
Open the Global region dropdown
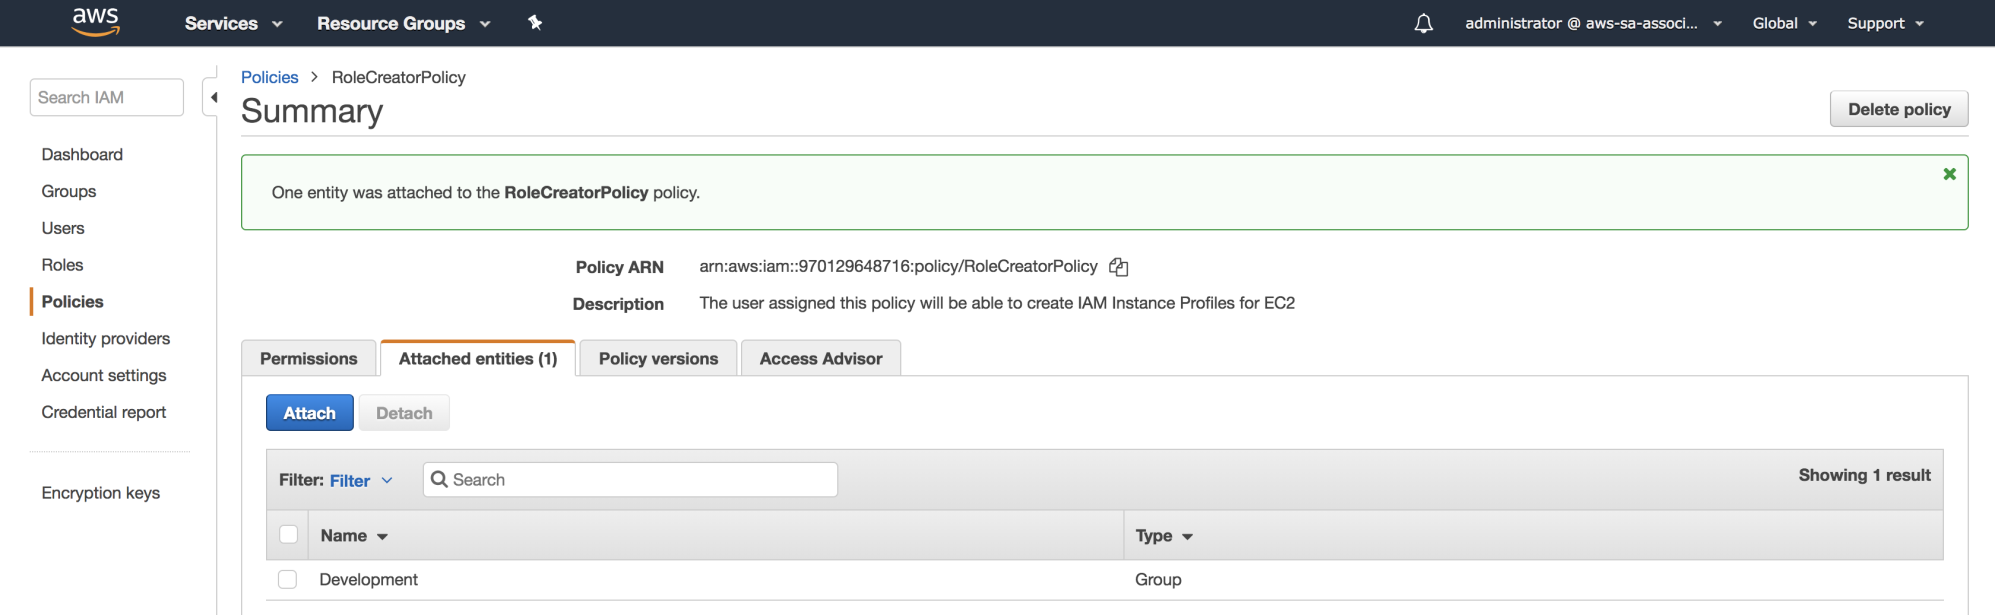(x=1784, y=23)
